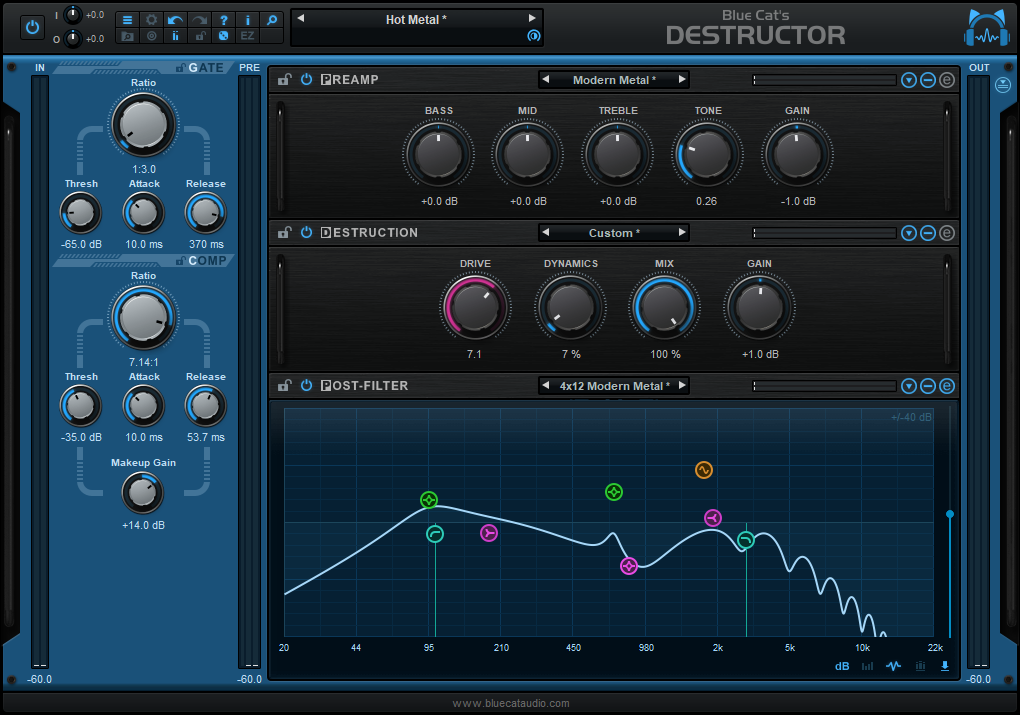Viewport: 1020px width, 715px height.
Task: Go to previous preset before Hot Metal
Action: click(x=301, y=18)
